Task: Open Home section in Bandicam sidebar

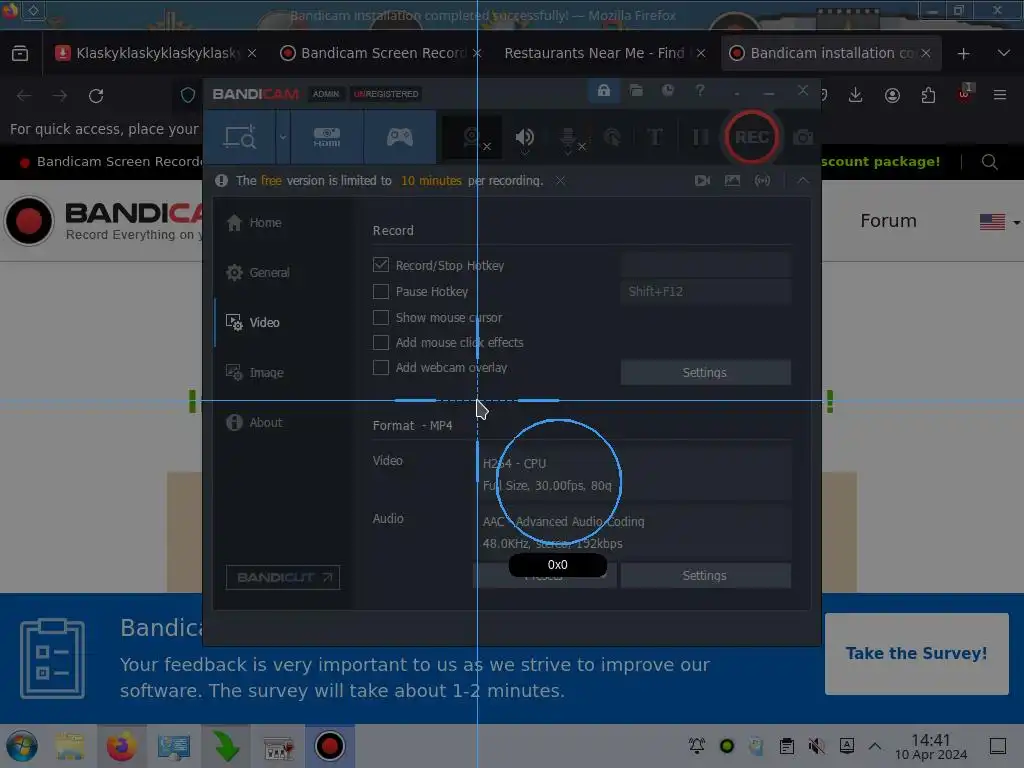Action: pos(253,223)
